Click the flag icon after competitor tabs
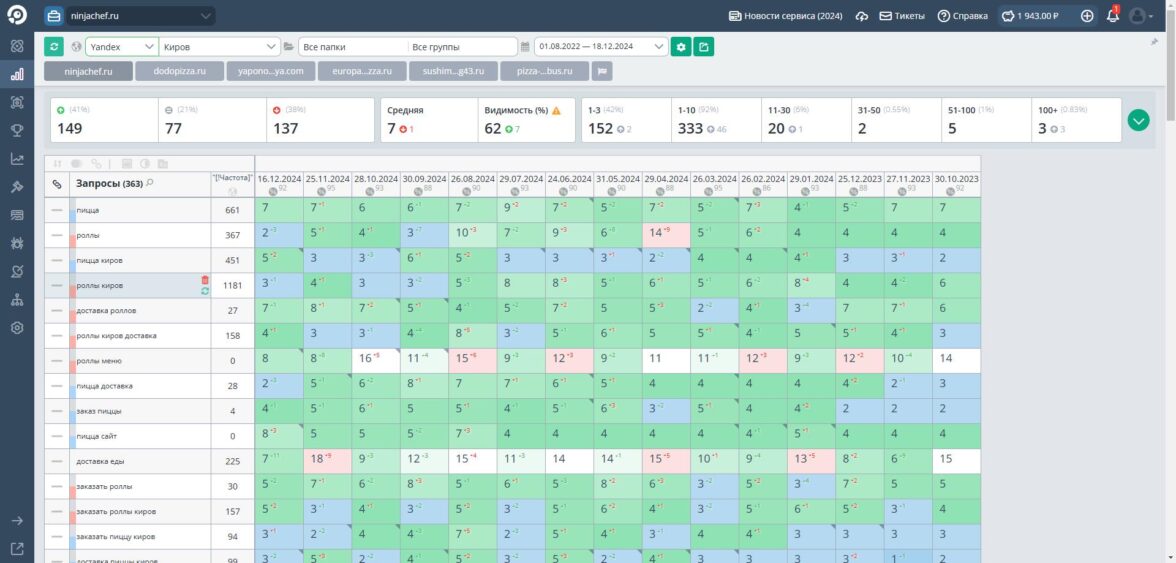 click(x=602, y=71)
